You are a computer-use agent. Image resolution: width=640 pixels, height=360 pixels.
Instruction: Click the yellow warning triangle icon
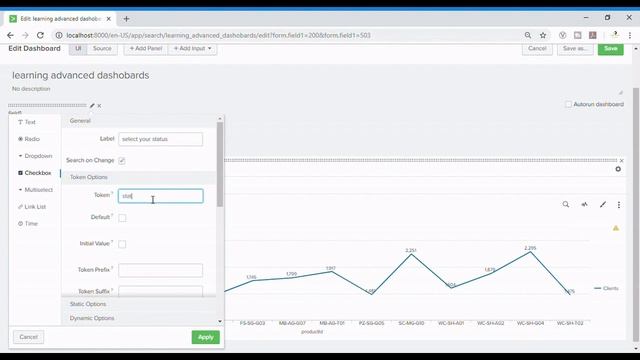click(616, 228)
